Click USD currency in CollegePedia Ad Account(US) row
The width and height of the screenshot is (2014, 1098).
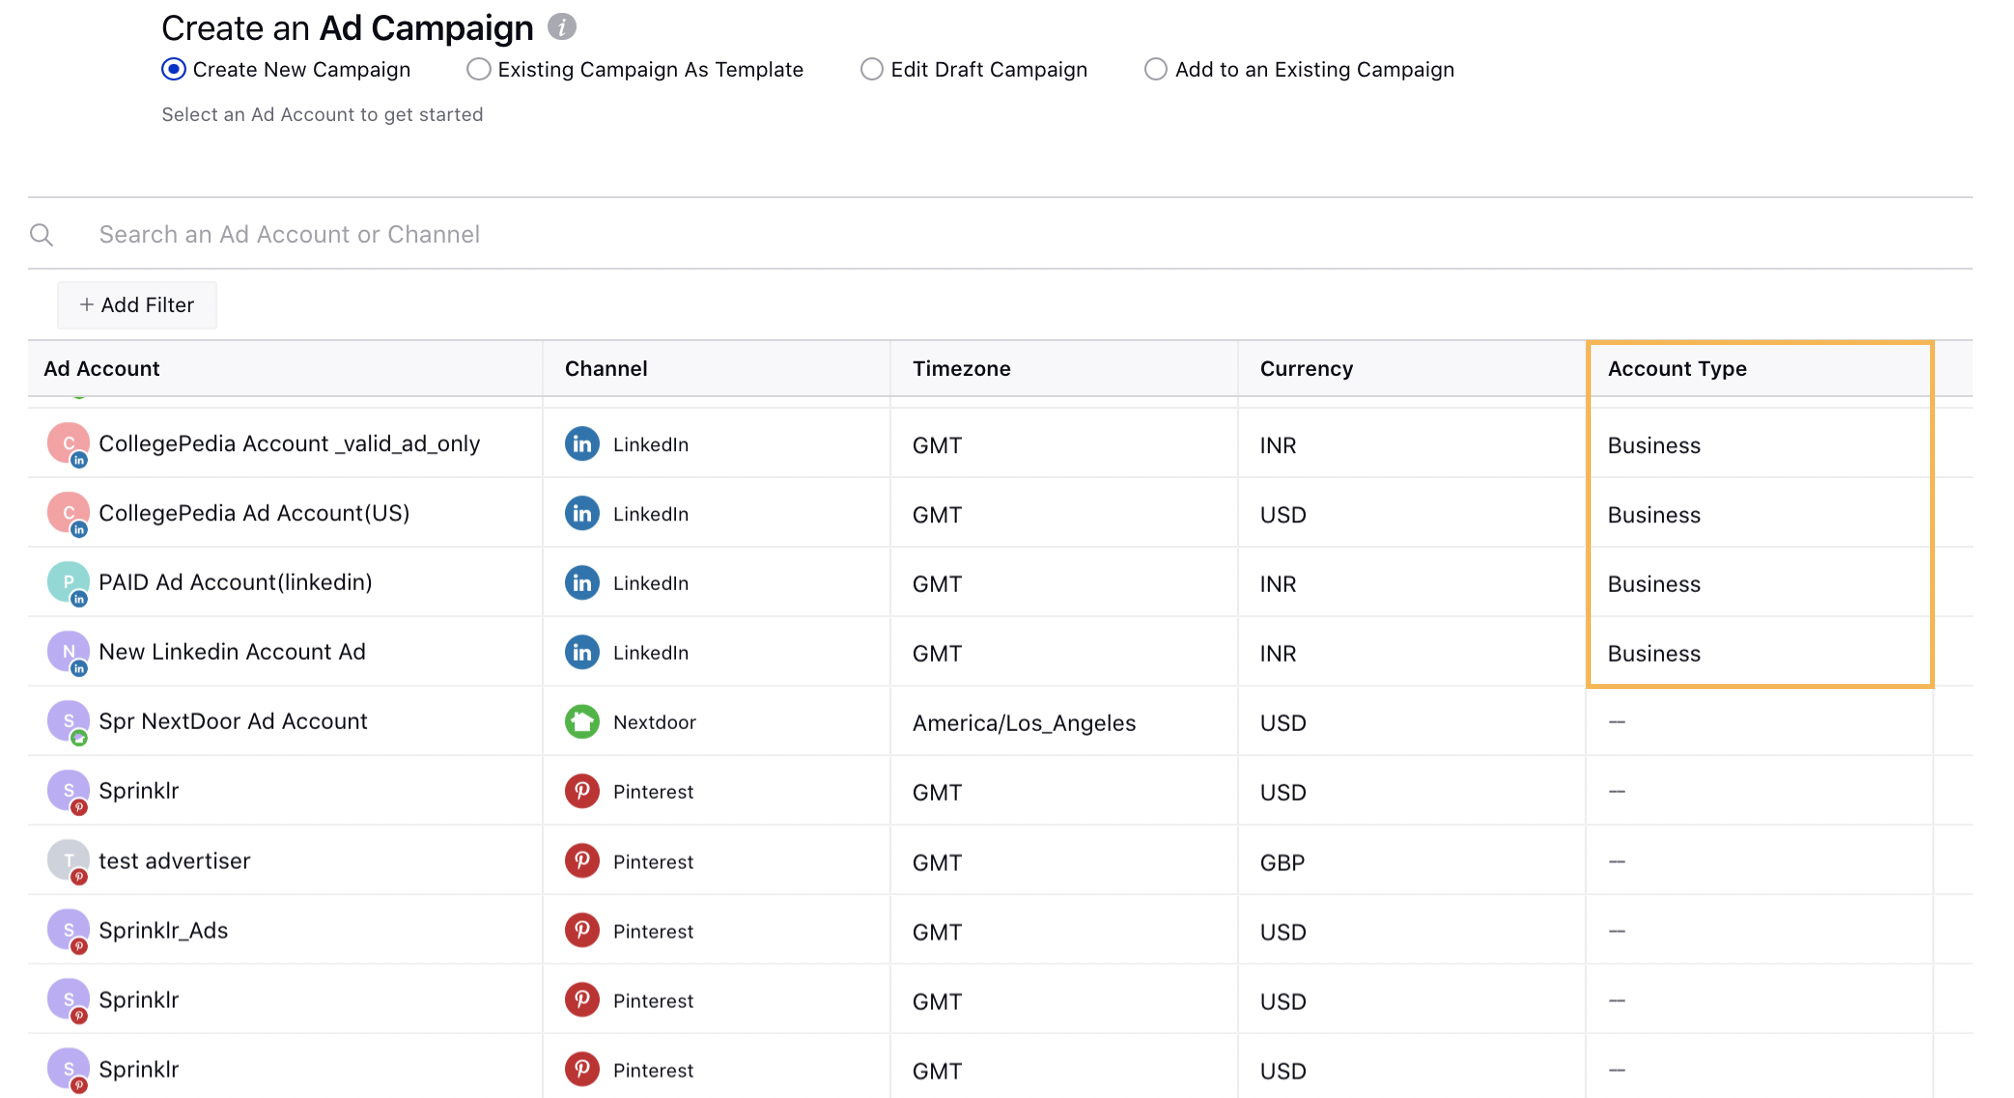pos(1283,515)
